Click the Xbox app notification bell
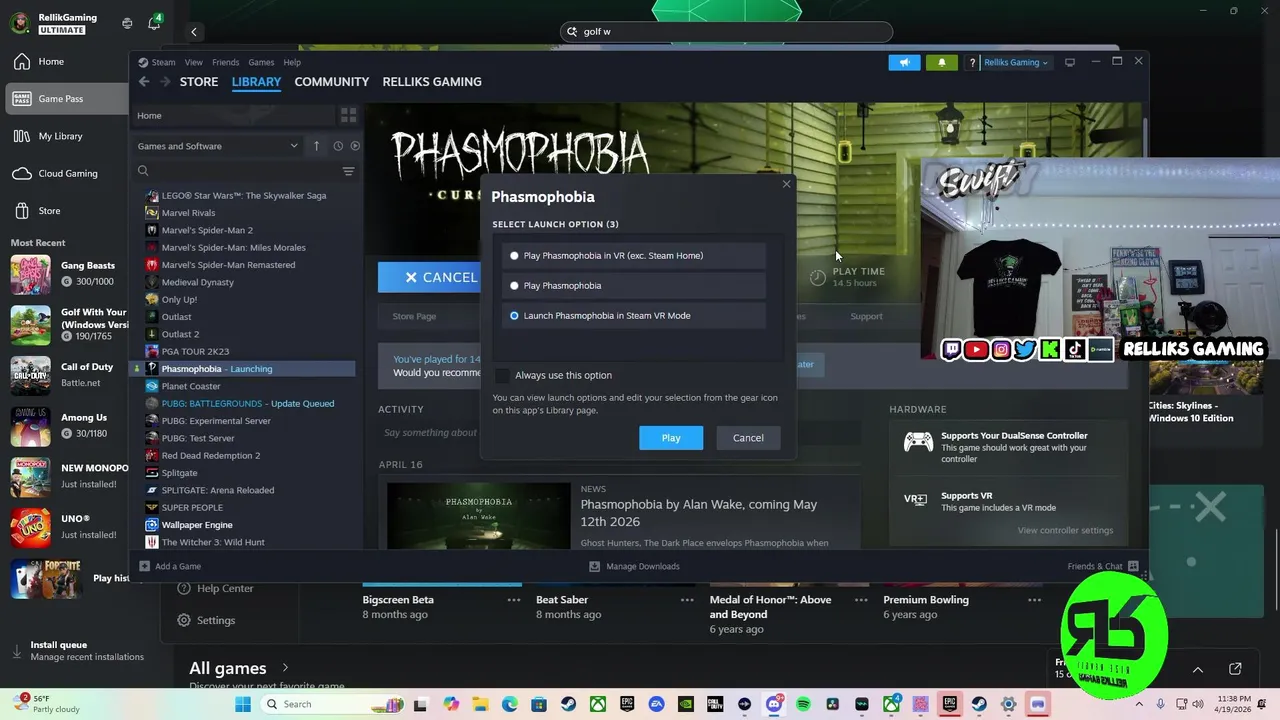This screenshot has width=1280, height=720. (154, 23)
